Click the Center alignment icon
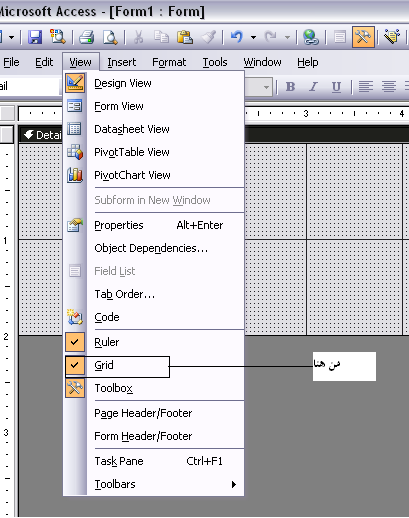Screen dimensions: 409x518 point(388,87)
